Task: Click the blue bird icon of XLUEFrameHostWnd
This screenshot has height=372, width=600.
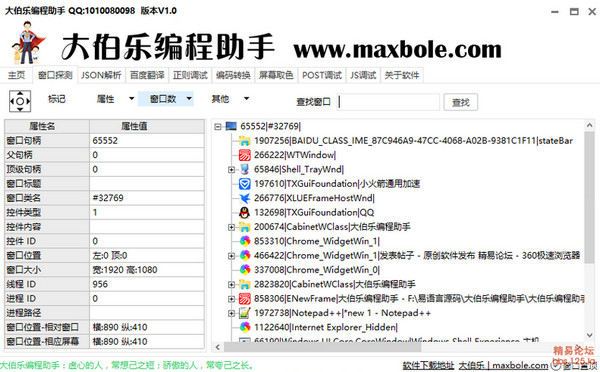Action: pos(245,198)
